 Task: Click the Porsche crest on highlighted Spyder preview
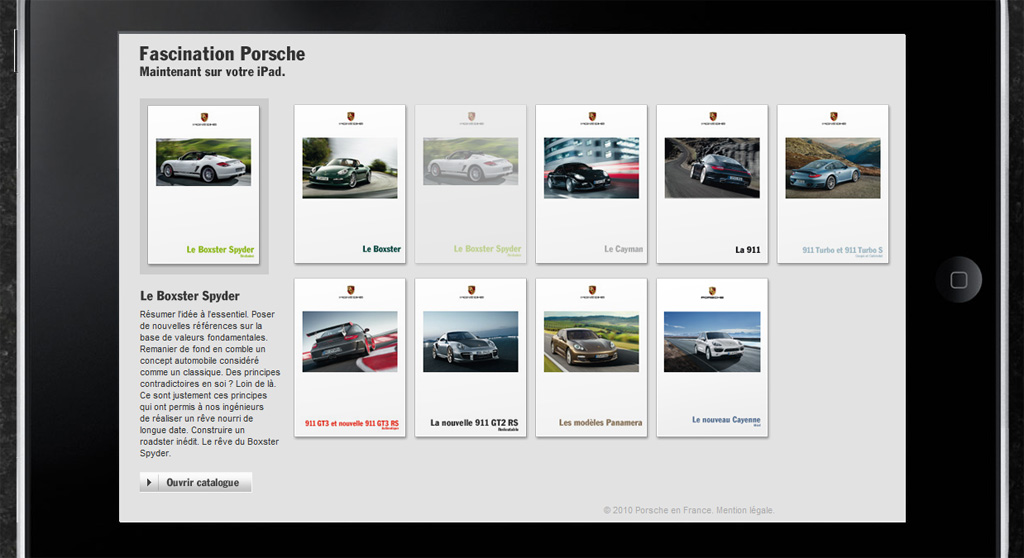pyautogui.click(x=204, y=118)
